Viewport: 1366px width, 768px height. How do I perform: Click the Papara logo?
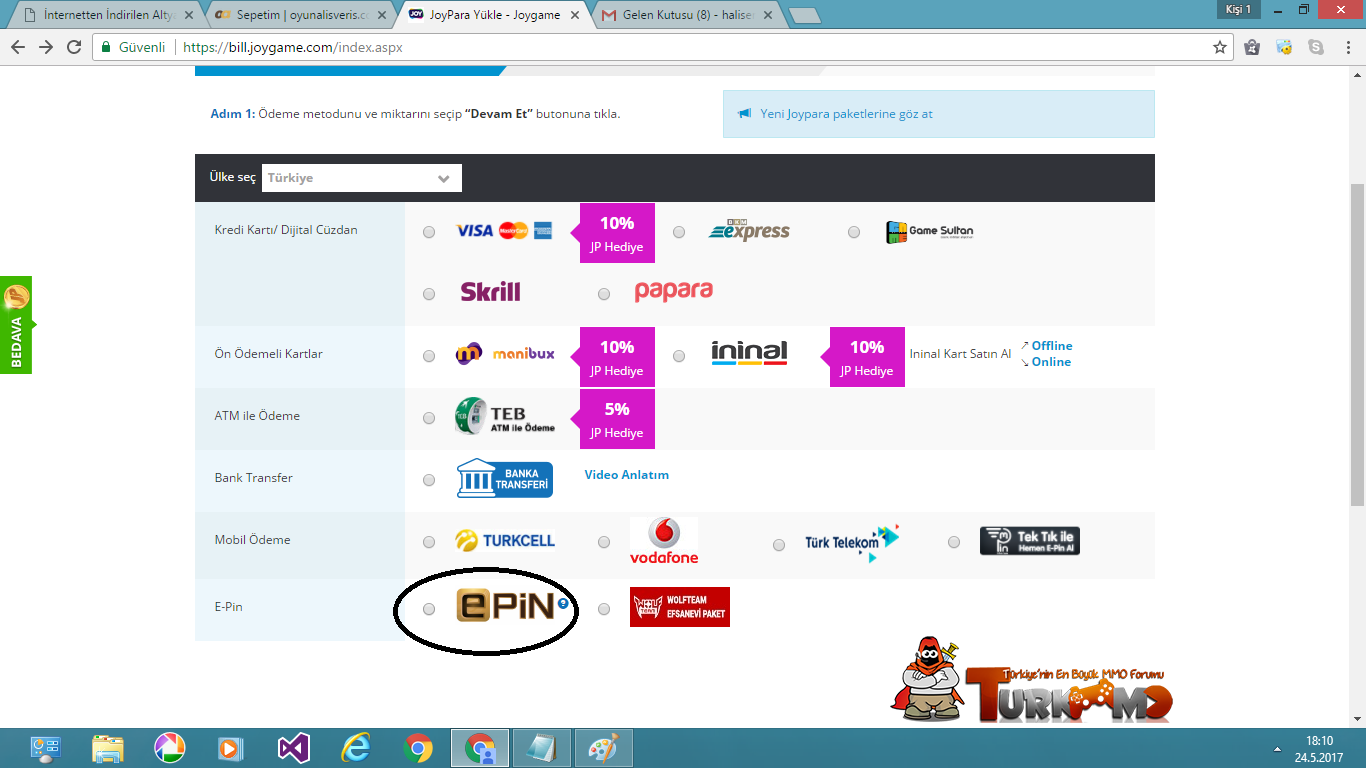coord(673,291)
